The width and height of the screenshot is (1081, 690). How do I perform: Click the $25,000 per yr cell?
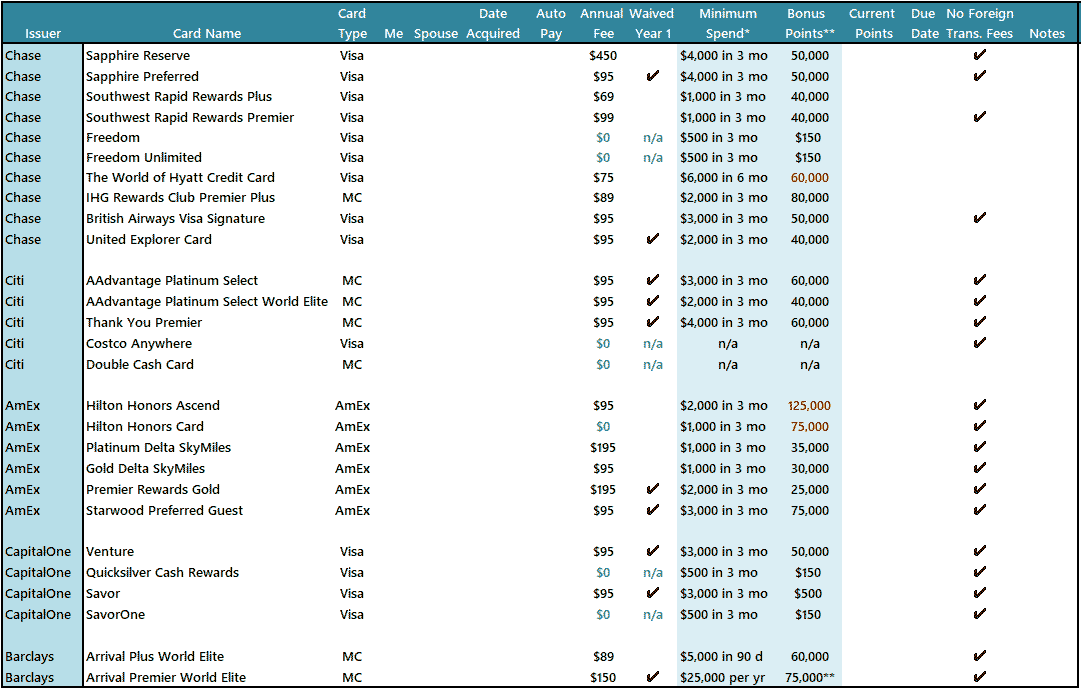(723, 677)
